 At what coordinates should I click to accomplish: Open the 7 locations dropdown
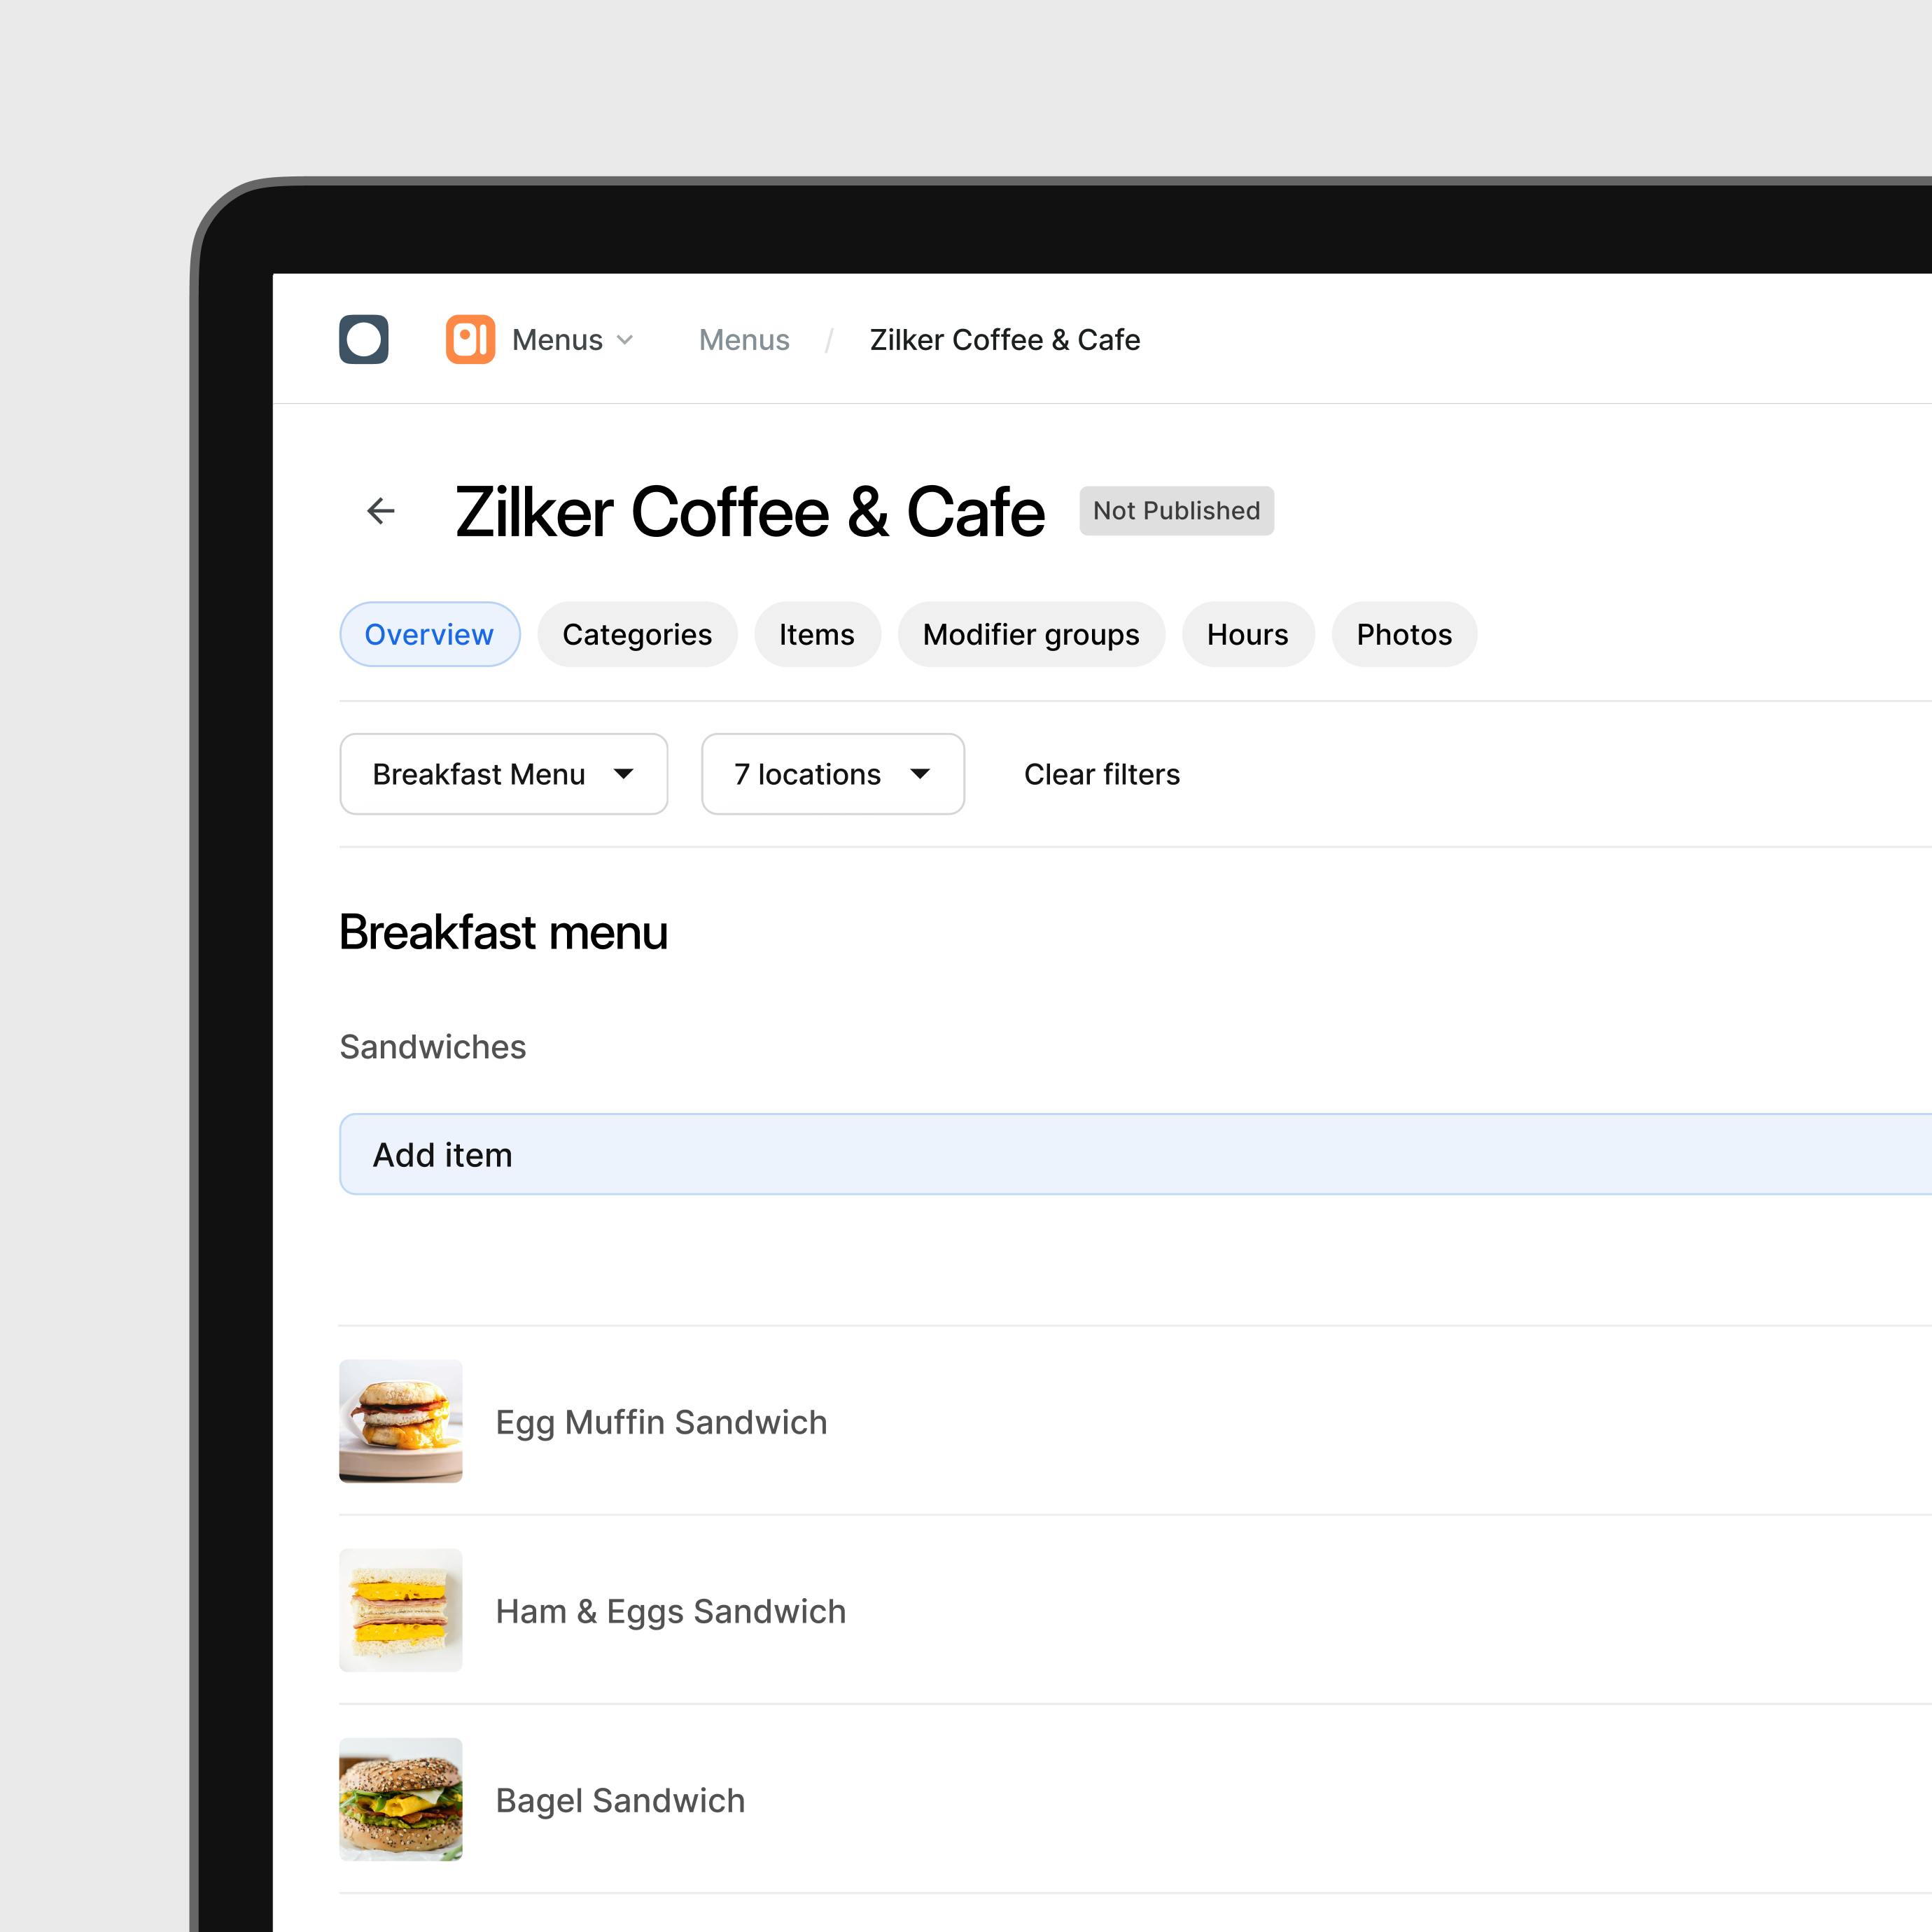pos(832,774)
